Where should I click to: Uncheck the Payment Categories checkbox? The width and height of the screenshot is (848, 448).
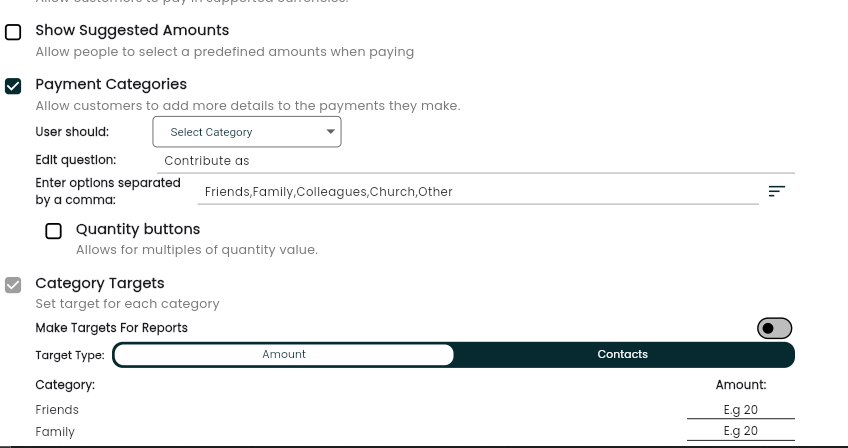point(13,86)
